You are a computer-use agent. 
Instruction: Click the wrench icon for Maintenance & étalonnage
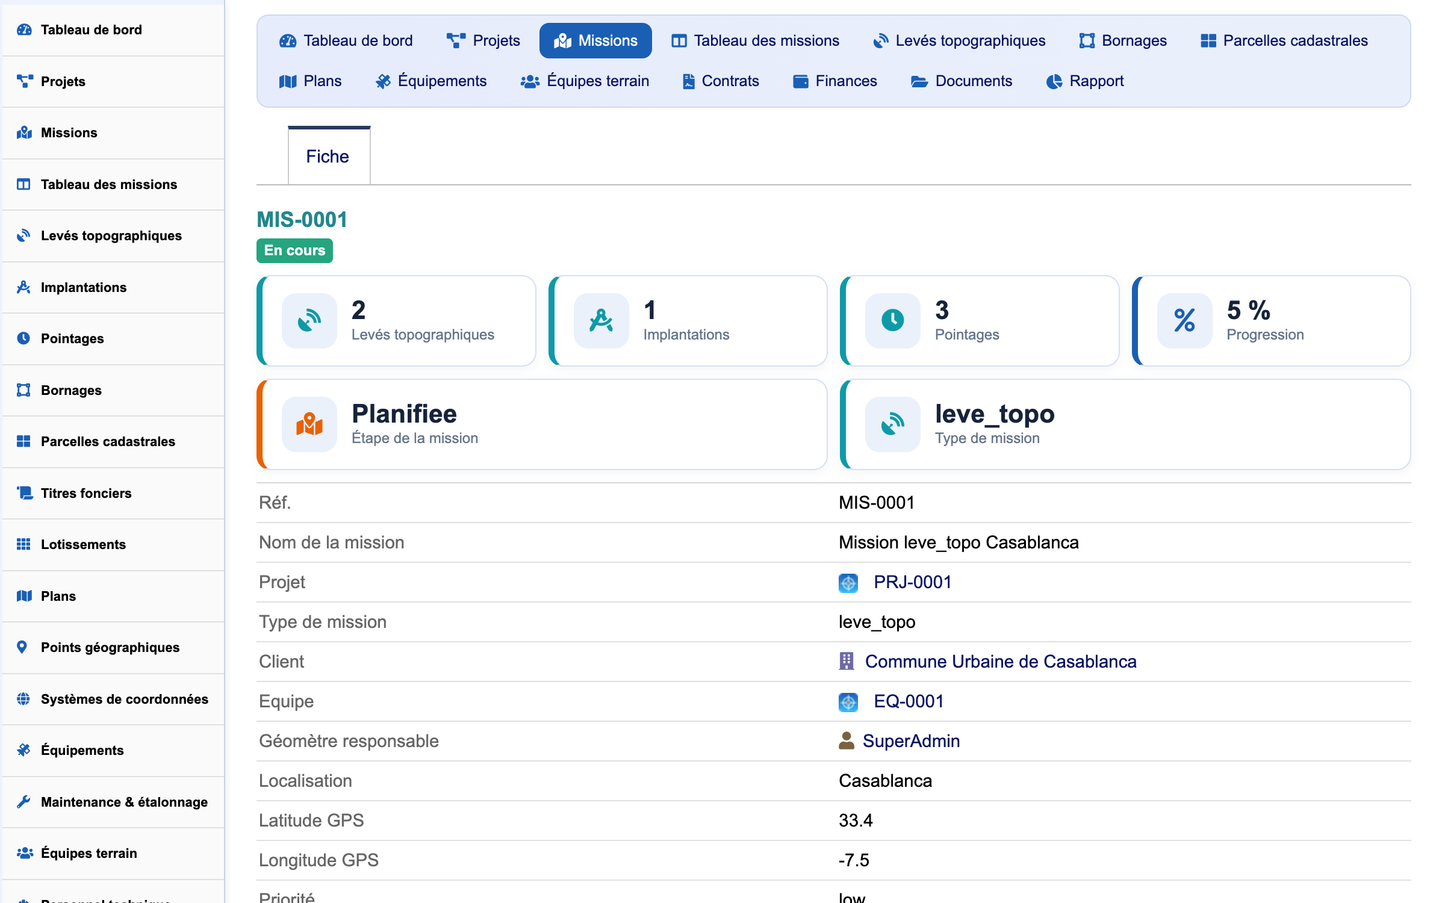point(24,802)
